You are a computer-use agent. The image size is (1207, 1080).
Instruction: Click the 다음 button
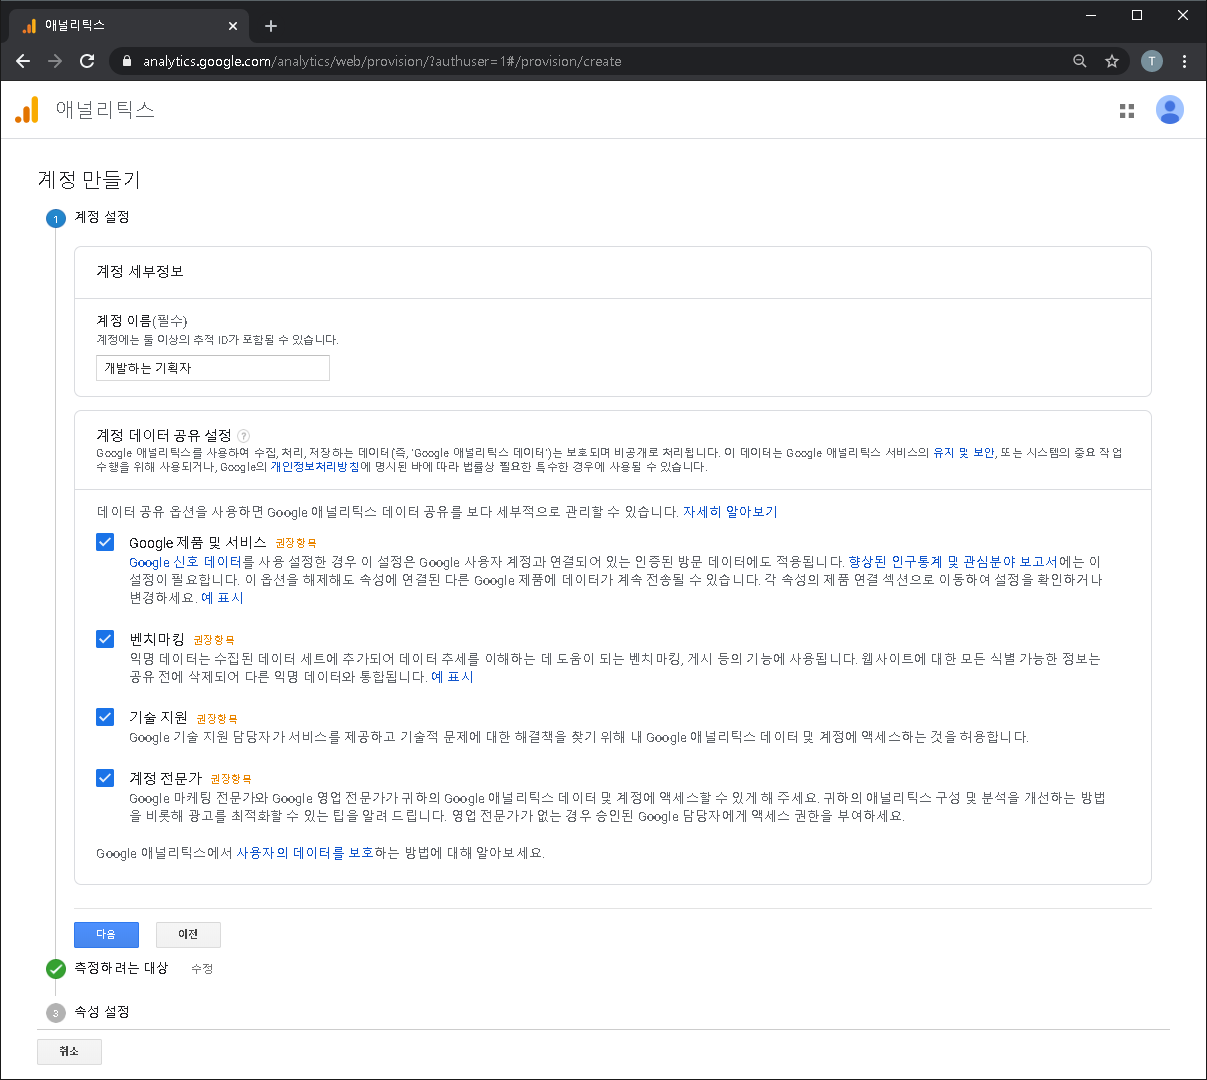(x=106, y=934)
